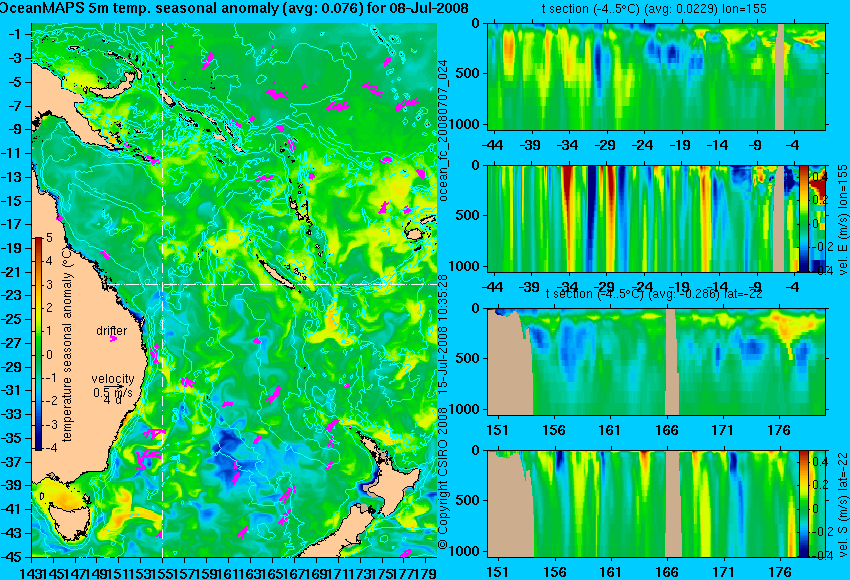Click the '500' depth label of the top section

468,73
